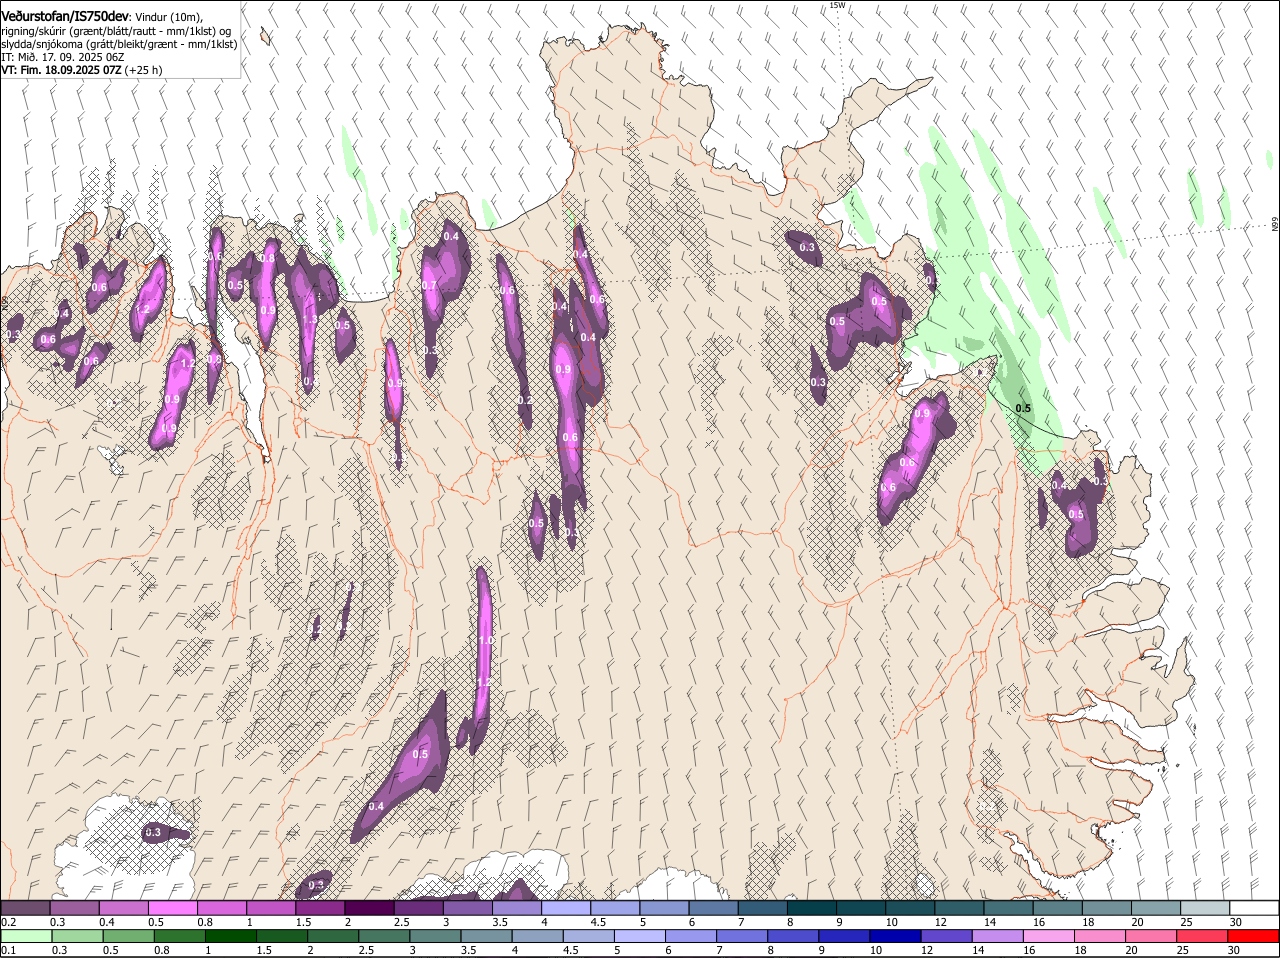Click '20' label under lower color bar
This screenshot has width=1280, height=958.
click(1132, 950)
